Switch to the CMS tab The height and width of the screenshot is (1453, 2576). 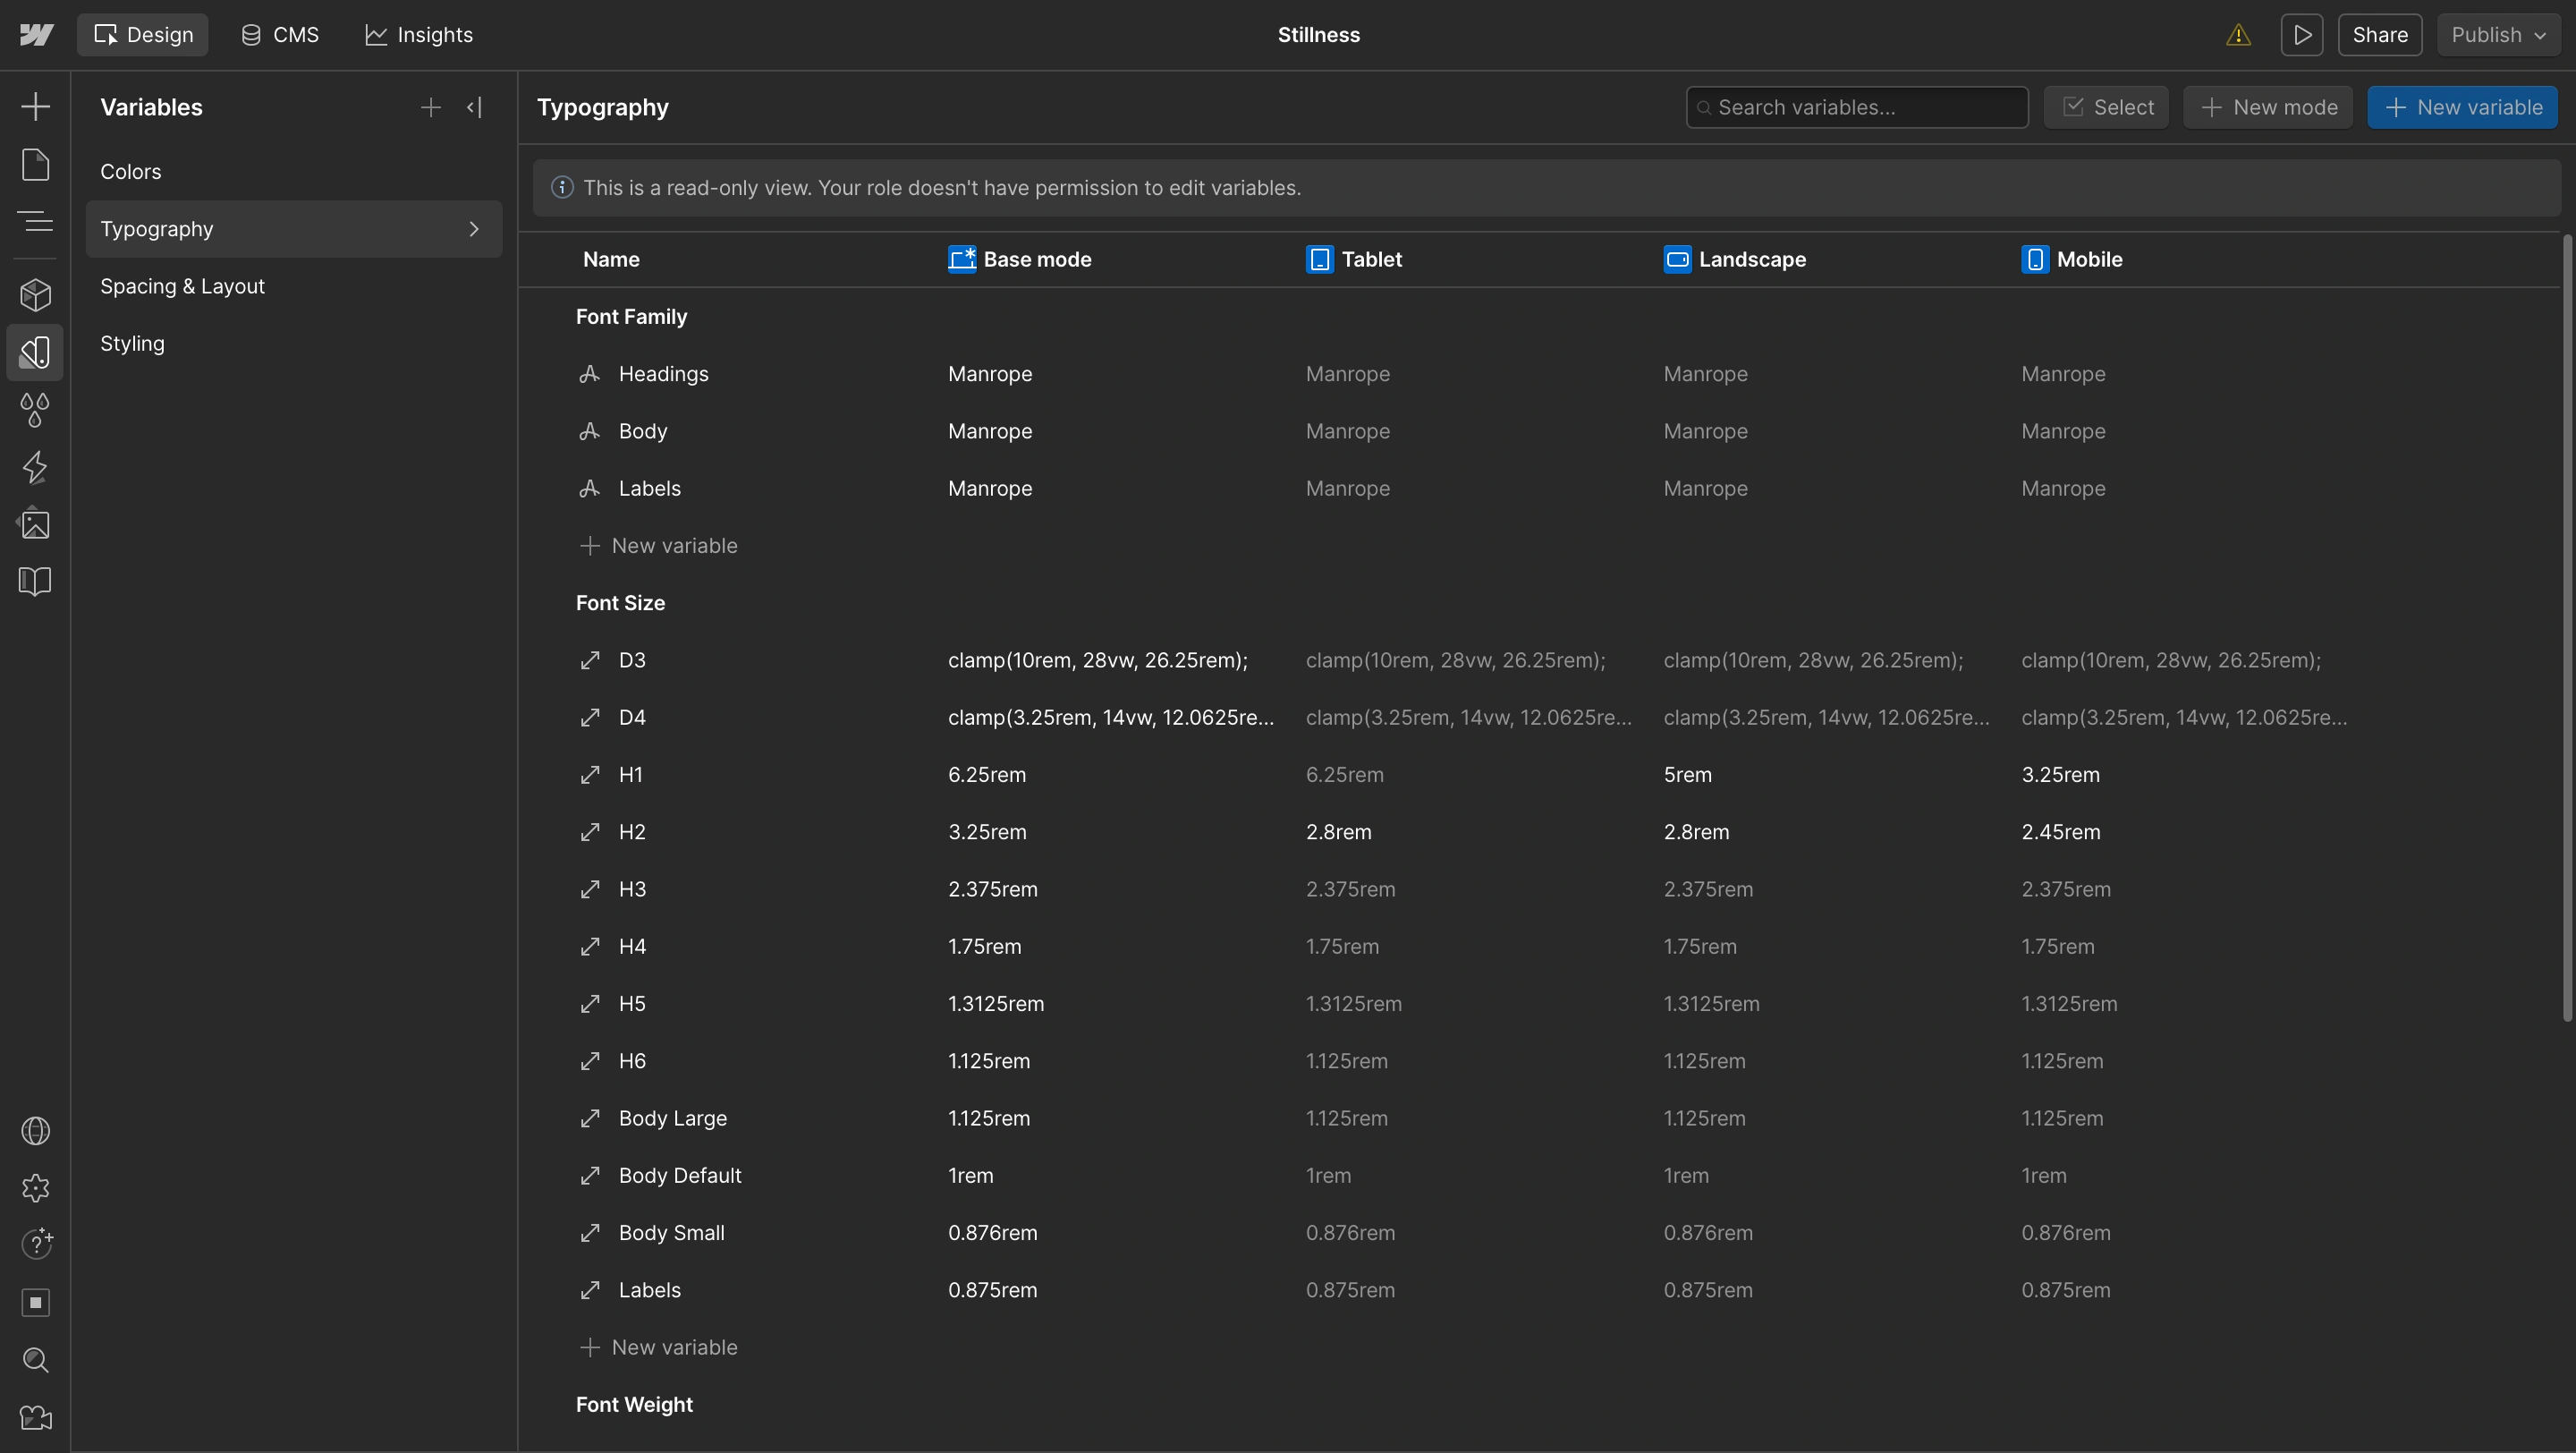pyautogui.click(x=280, y=35)
